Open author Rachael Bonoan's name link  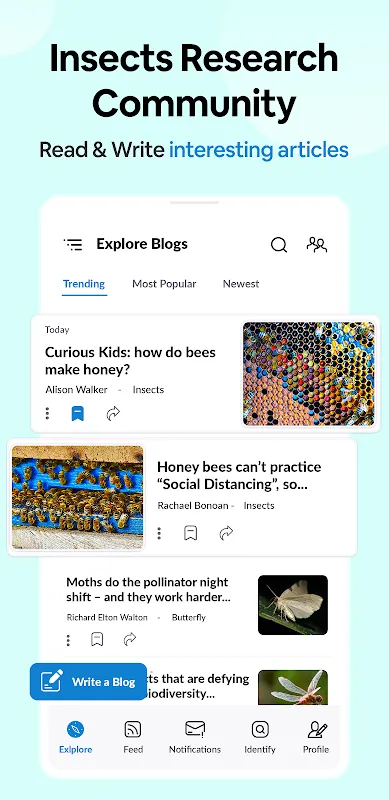[x=193, y=506]
